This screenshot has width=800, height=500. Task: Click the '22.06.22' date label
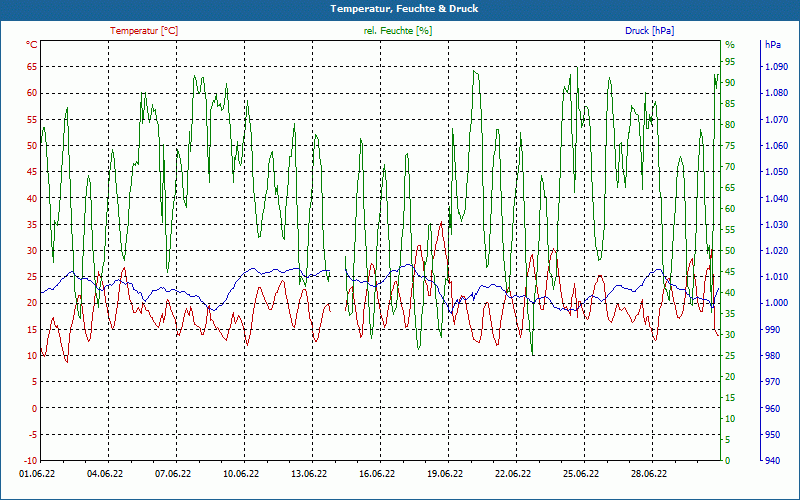513,473
